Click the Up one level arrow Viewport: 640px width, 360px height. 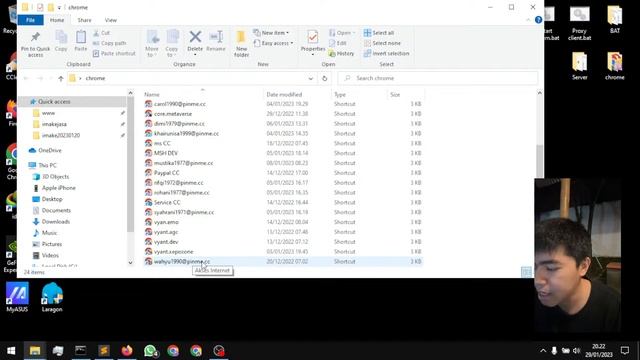click(x=60, y=78)
